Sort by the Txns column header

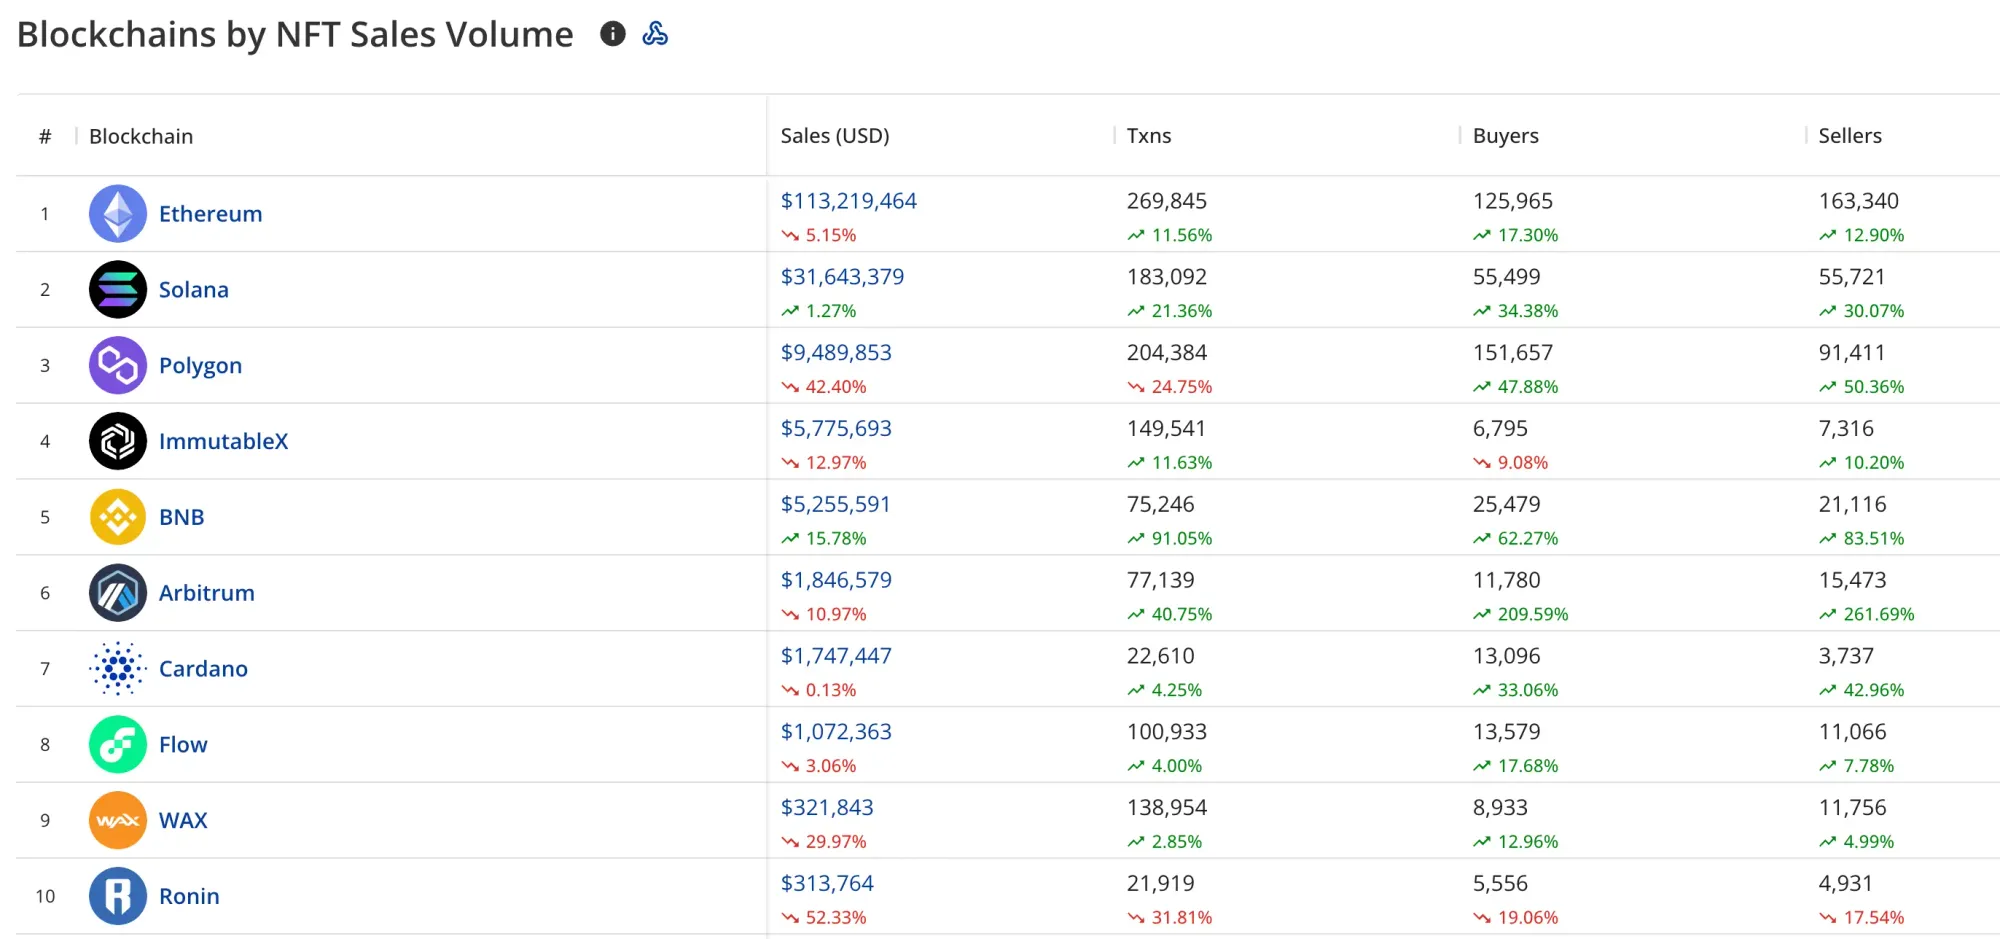click(1149, 136)
